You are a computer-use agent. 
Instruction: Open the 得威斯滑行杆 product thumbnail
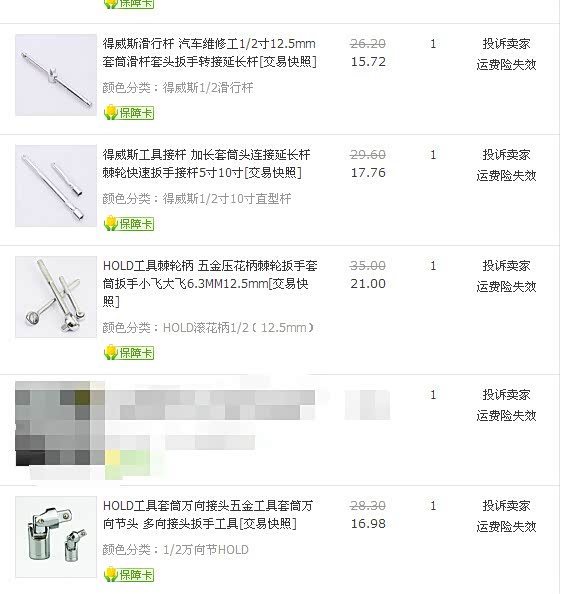click(56, 75)
